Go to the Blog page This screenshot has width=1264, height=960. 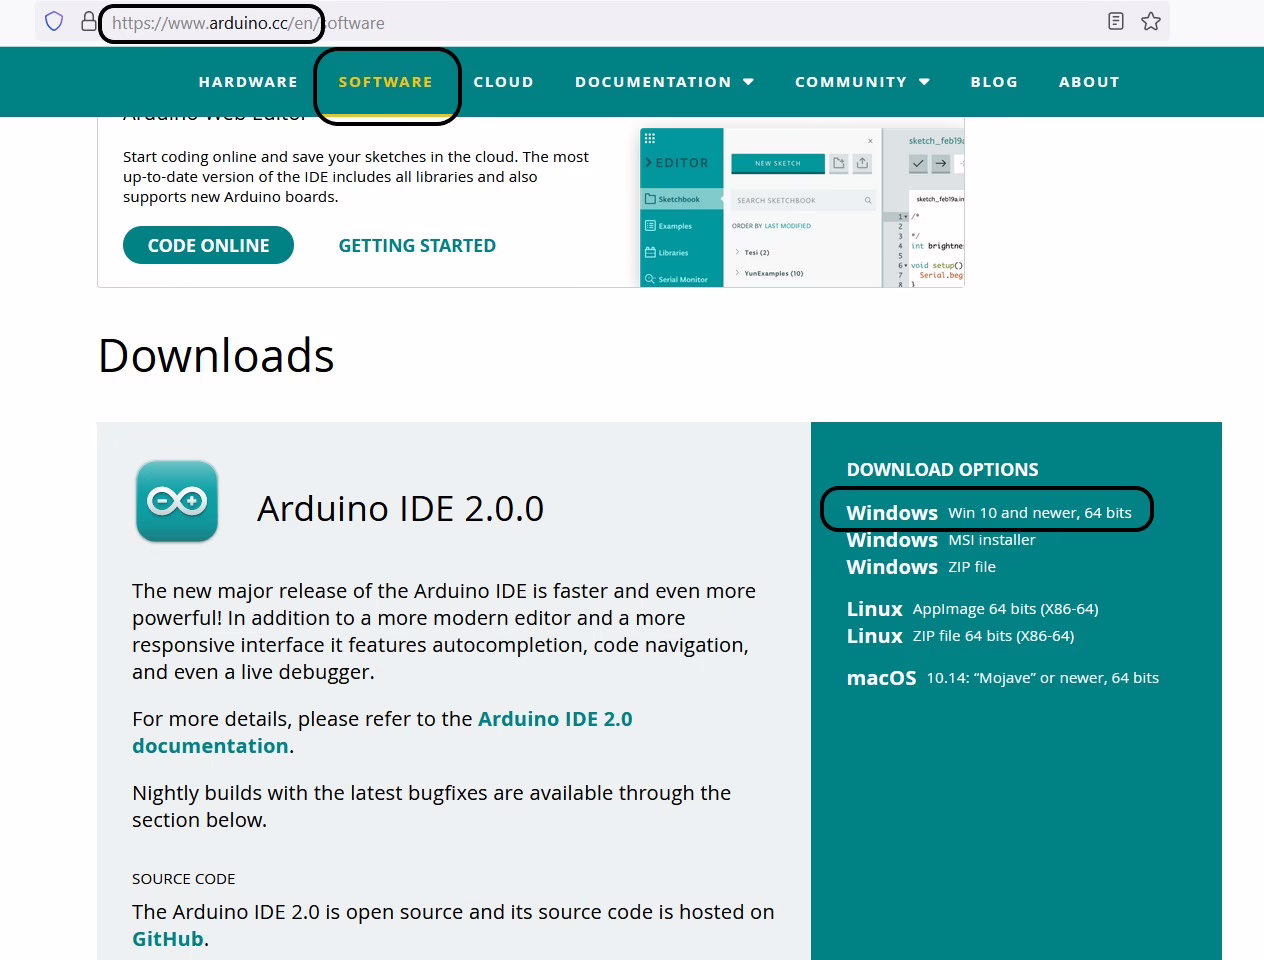(x=994, y=82)
